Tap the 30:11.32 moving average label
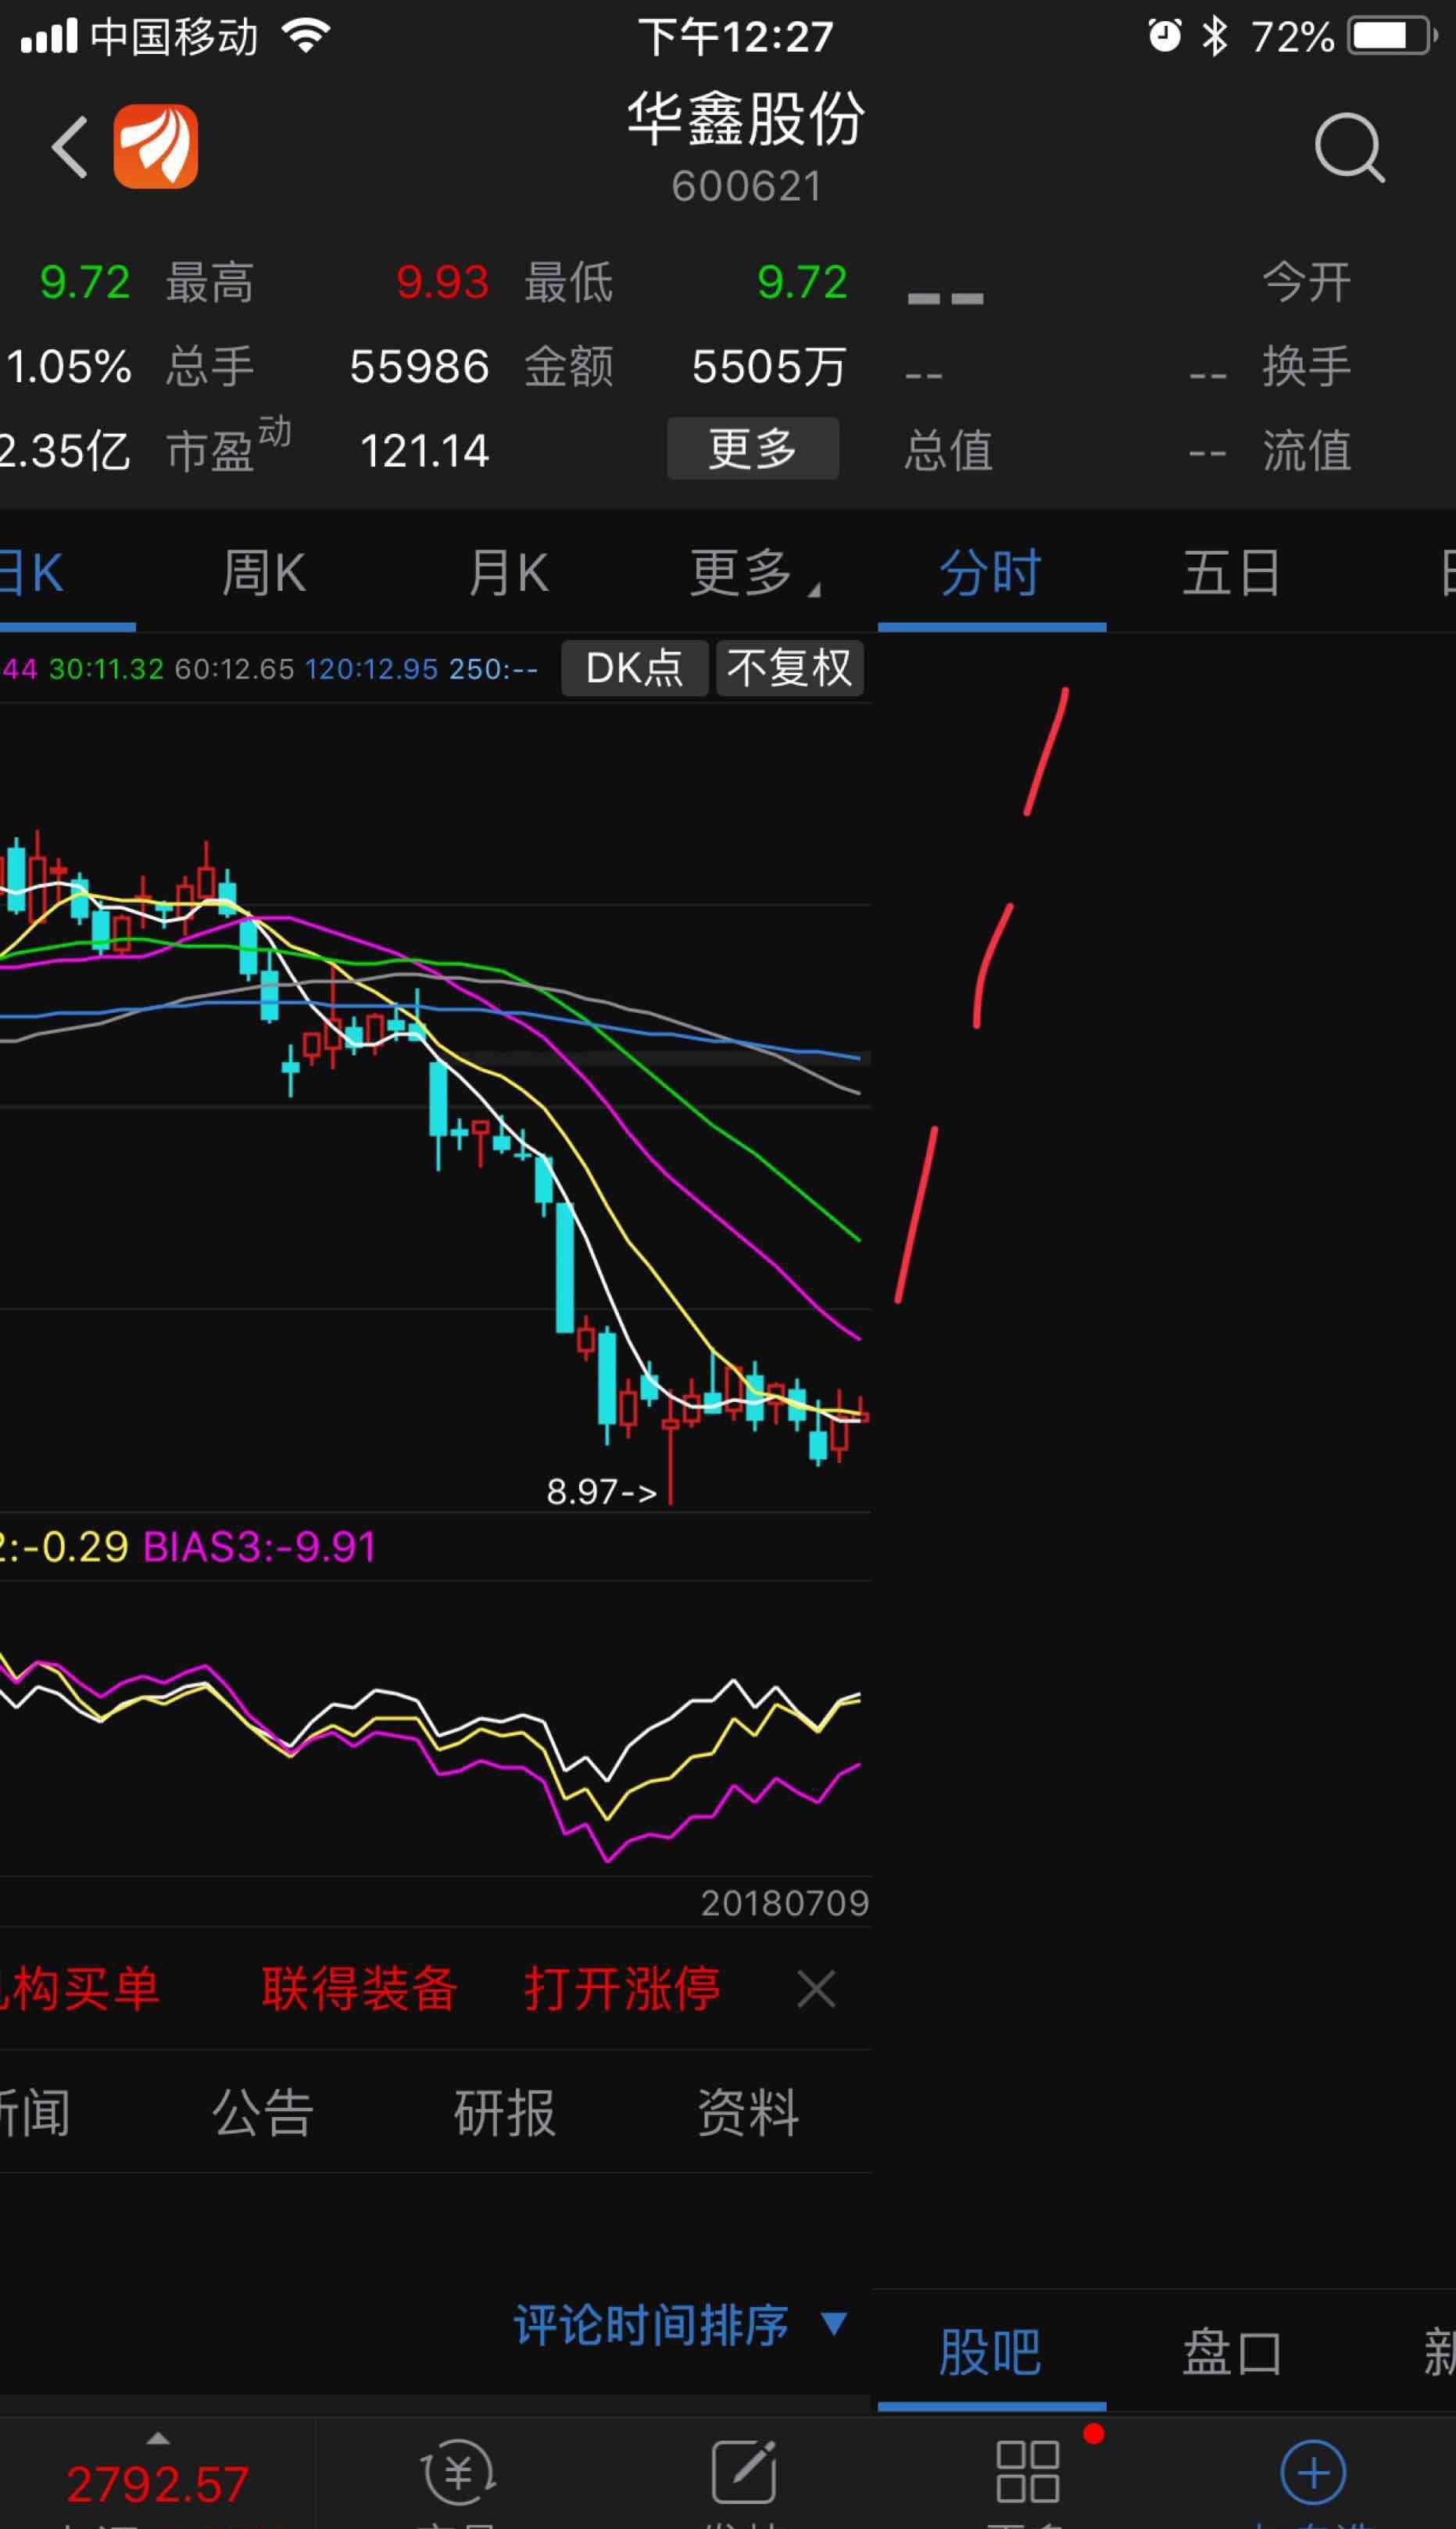Viewport: 1456px width, 2529px height. pyautogui.click(x=106, y=669)
